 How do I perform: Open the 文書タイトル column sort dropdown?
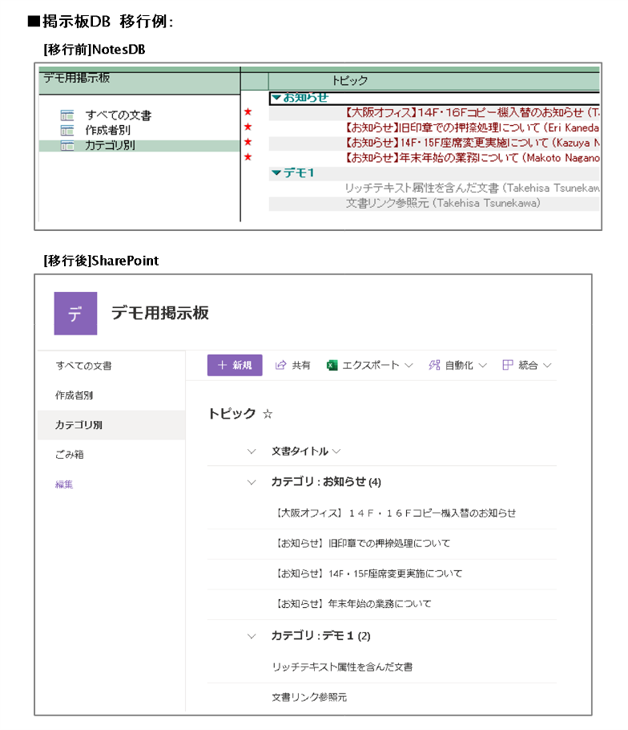[337, 452]
